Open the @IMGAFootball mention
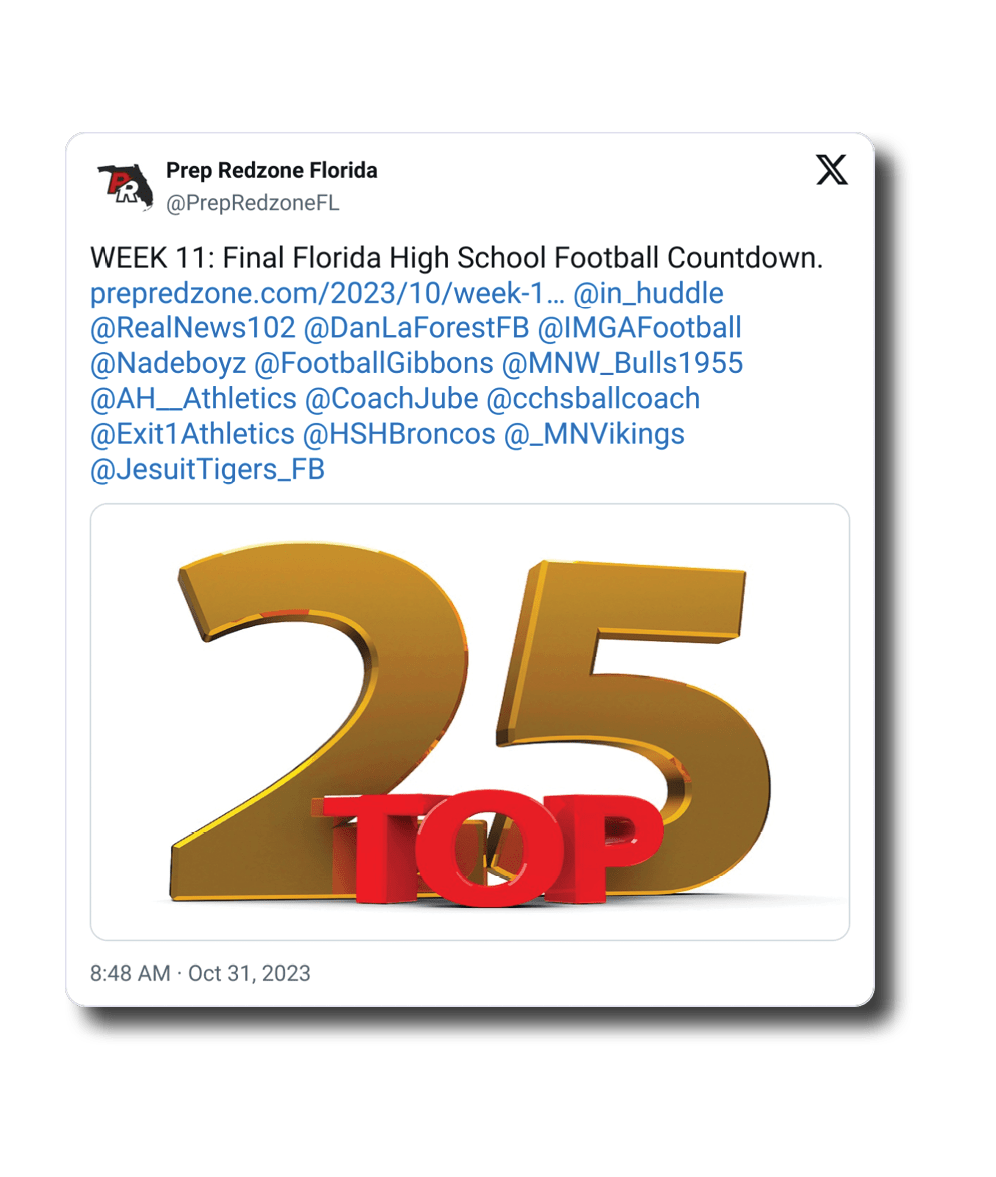996x1177 pixels. click(x=639, y=328)
